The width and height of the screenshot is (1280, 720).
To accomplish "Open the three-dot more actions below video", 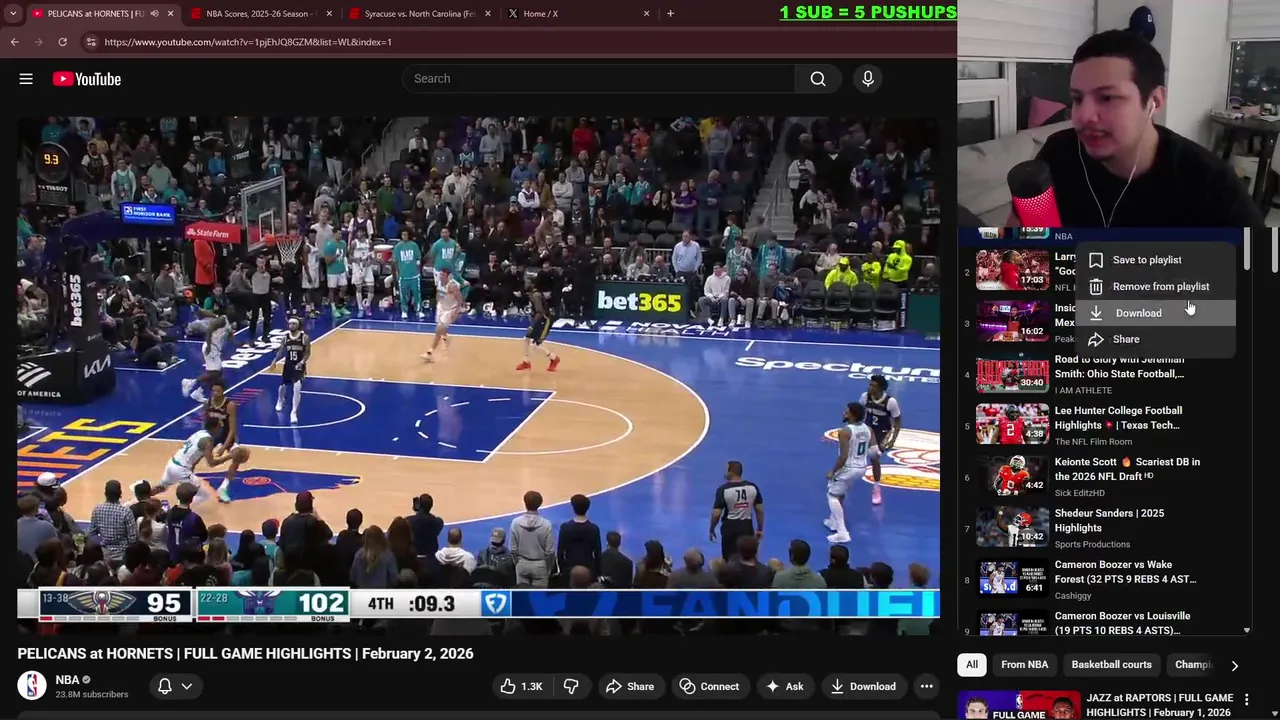I will (x=927, y=686).
